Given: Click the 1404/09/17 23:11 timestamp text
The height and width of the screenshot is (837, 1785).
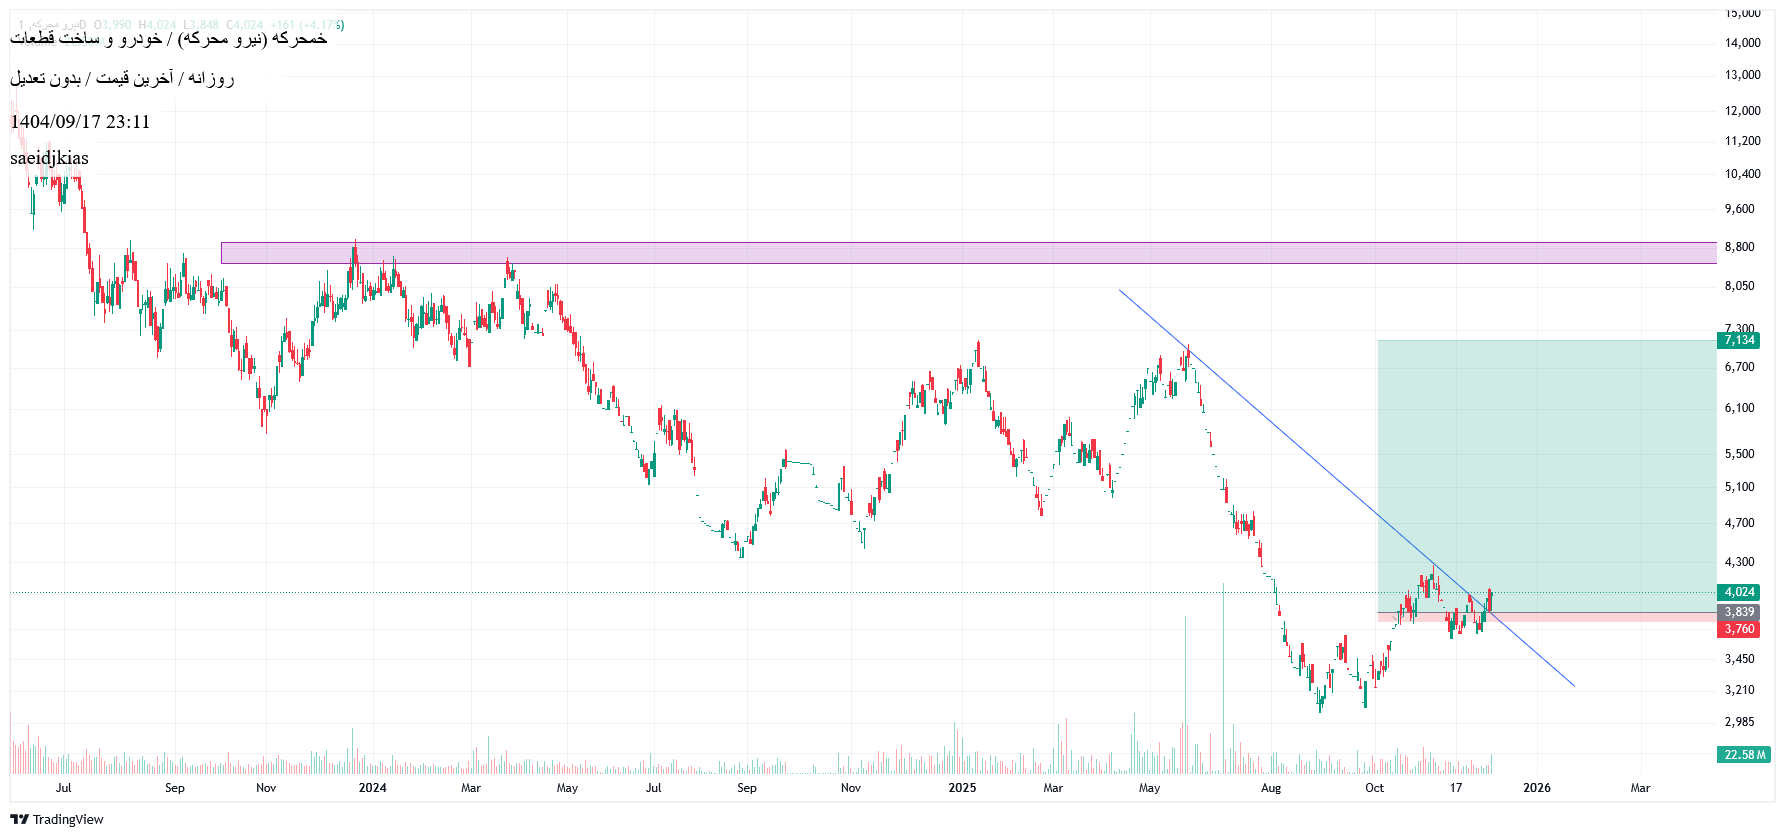Looking at the screenshot, I should (80, 122).
